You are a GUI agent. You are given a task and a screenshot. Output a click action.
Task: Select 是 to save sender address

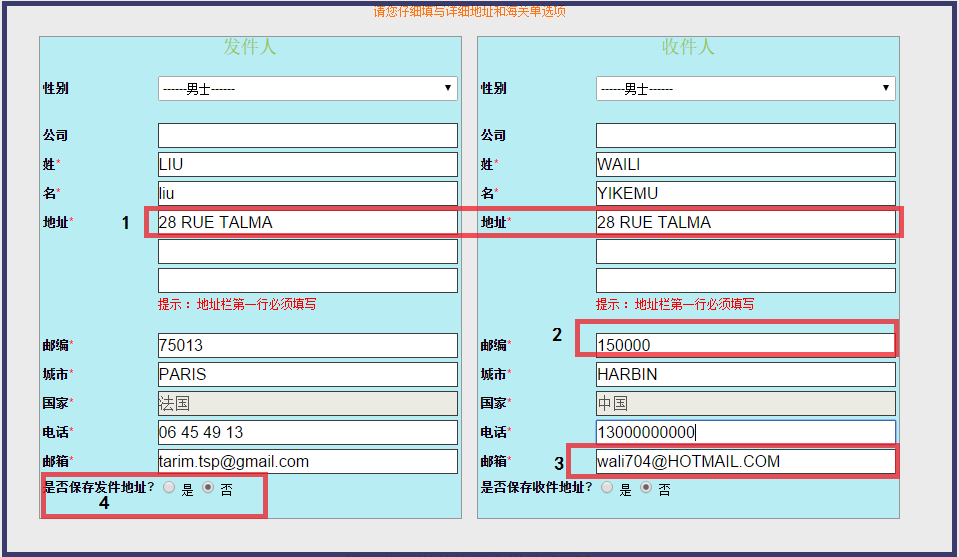pos(169,488)
